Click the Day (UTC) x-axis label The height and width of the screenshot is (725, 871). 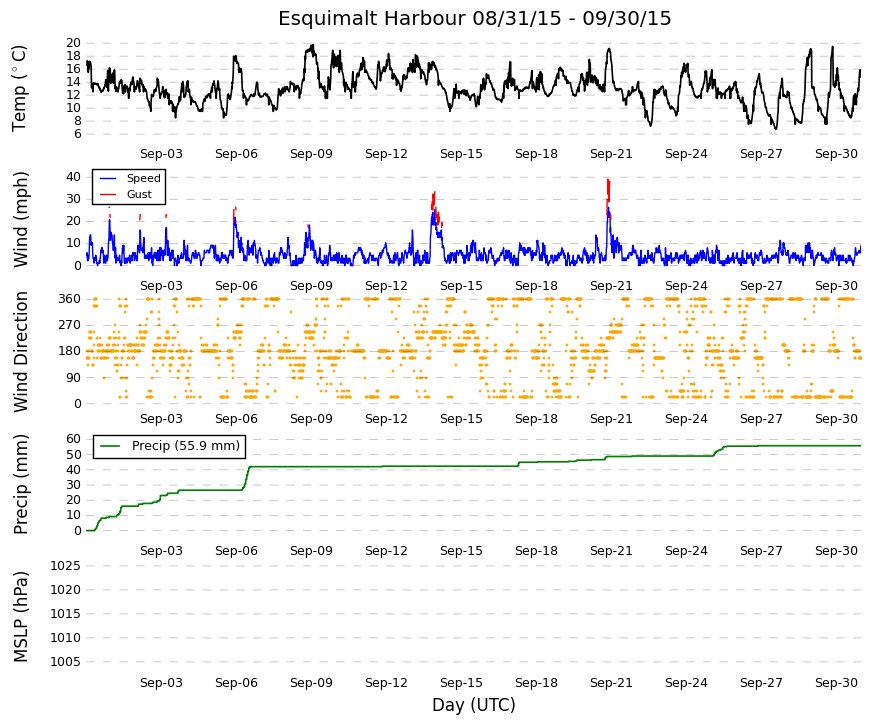pos(474,705)
